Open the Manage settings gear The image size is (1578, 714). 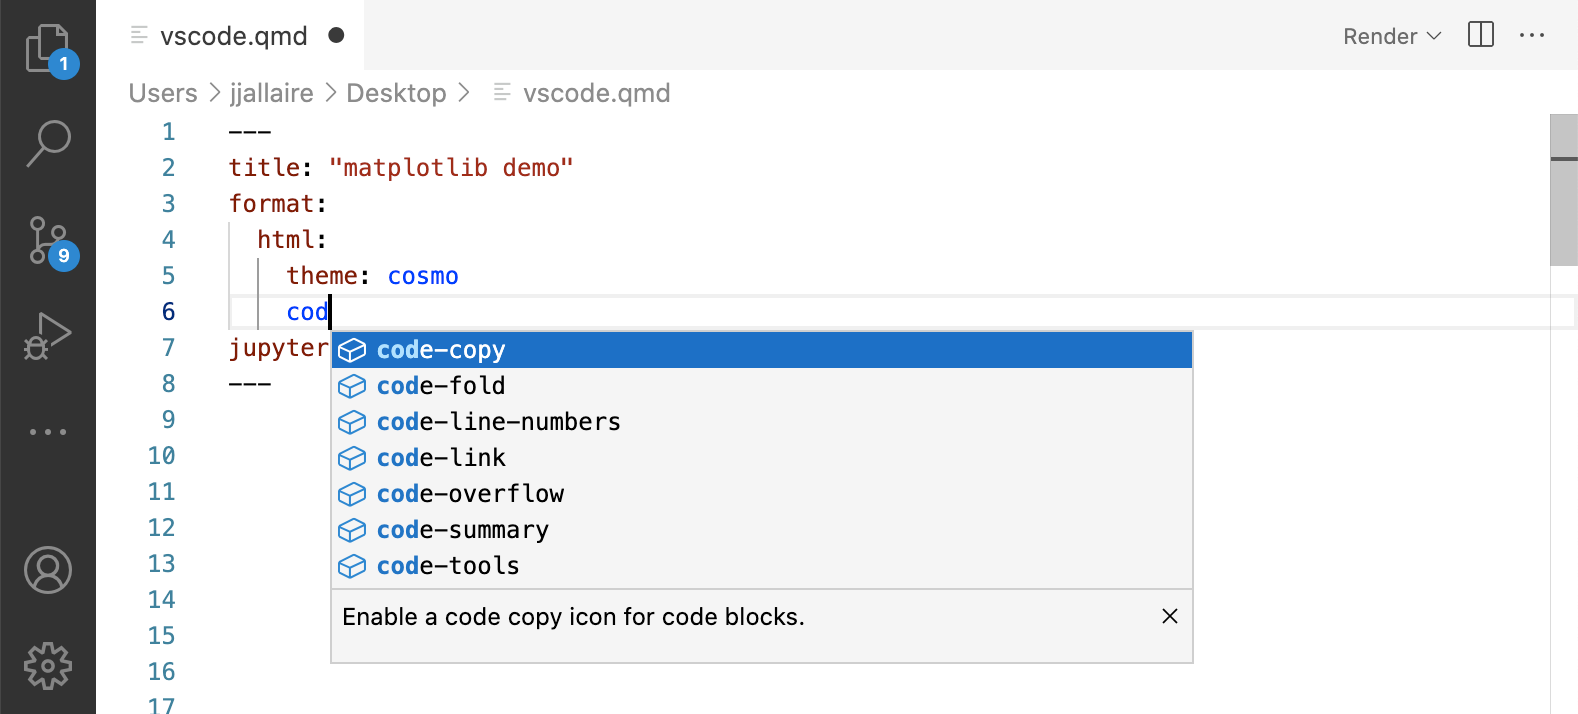coord(48,667)
